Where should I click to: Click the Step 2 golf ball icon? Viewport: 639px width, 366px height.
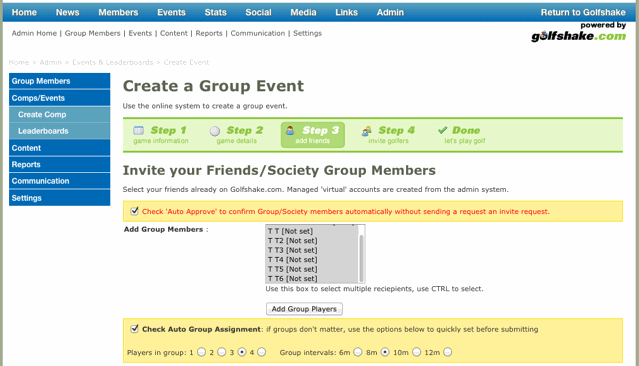click(215, 131)
